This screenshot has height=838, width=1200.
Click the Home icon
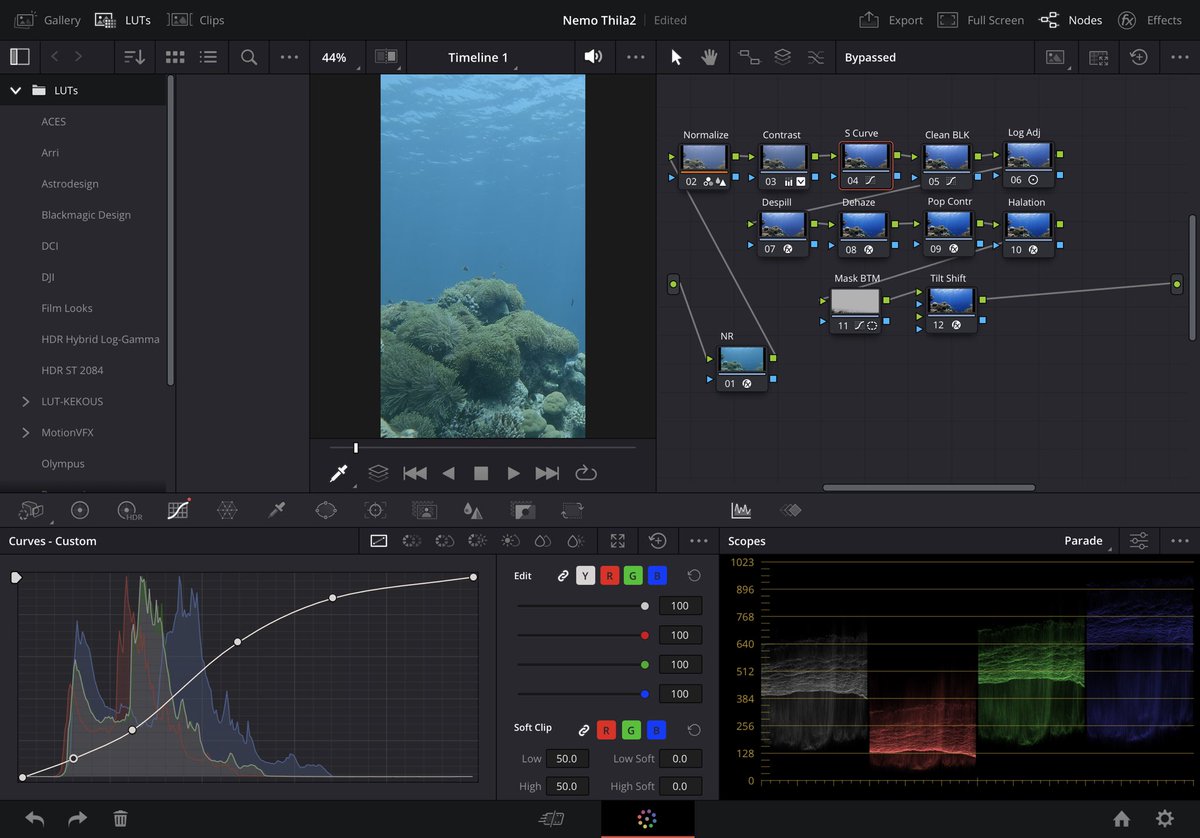[x=1122, y=819]
